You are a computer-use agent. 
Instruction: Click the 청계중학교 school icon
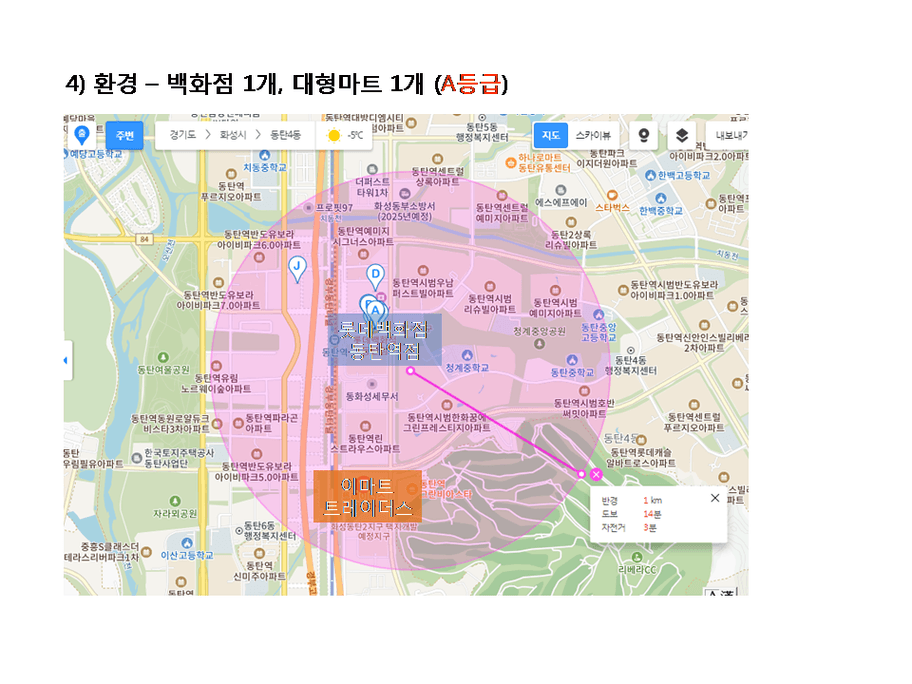tap(467, 355)
